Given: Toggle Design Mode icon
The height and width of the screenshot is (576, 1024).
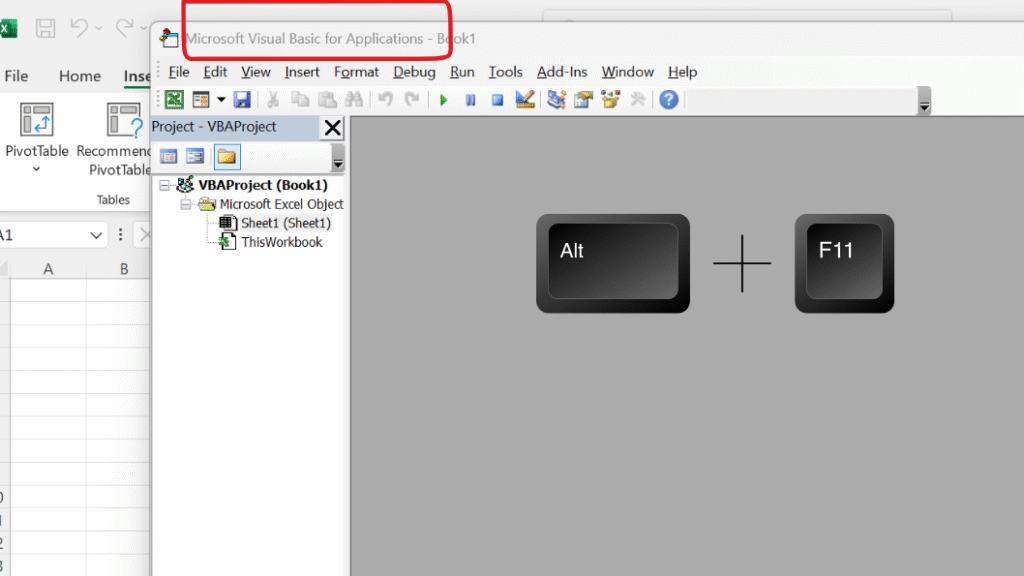Looking at the screenshot, I should point(524,99).
